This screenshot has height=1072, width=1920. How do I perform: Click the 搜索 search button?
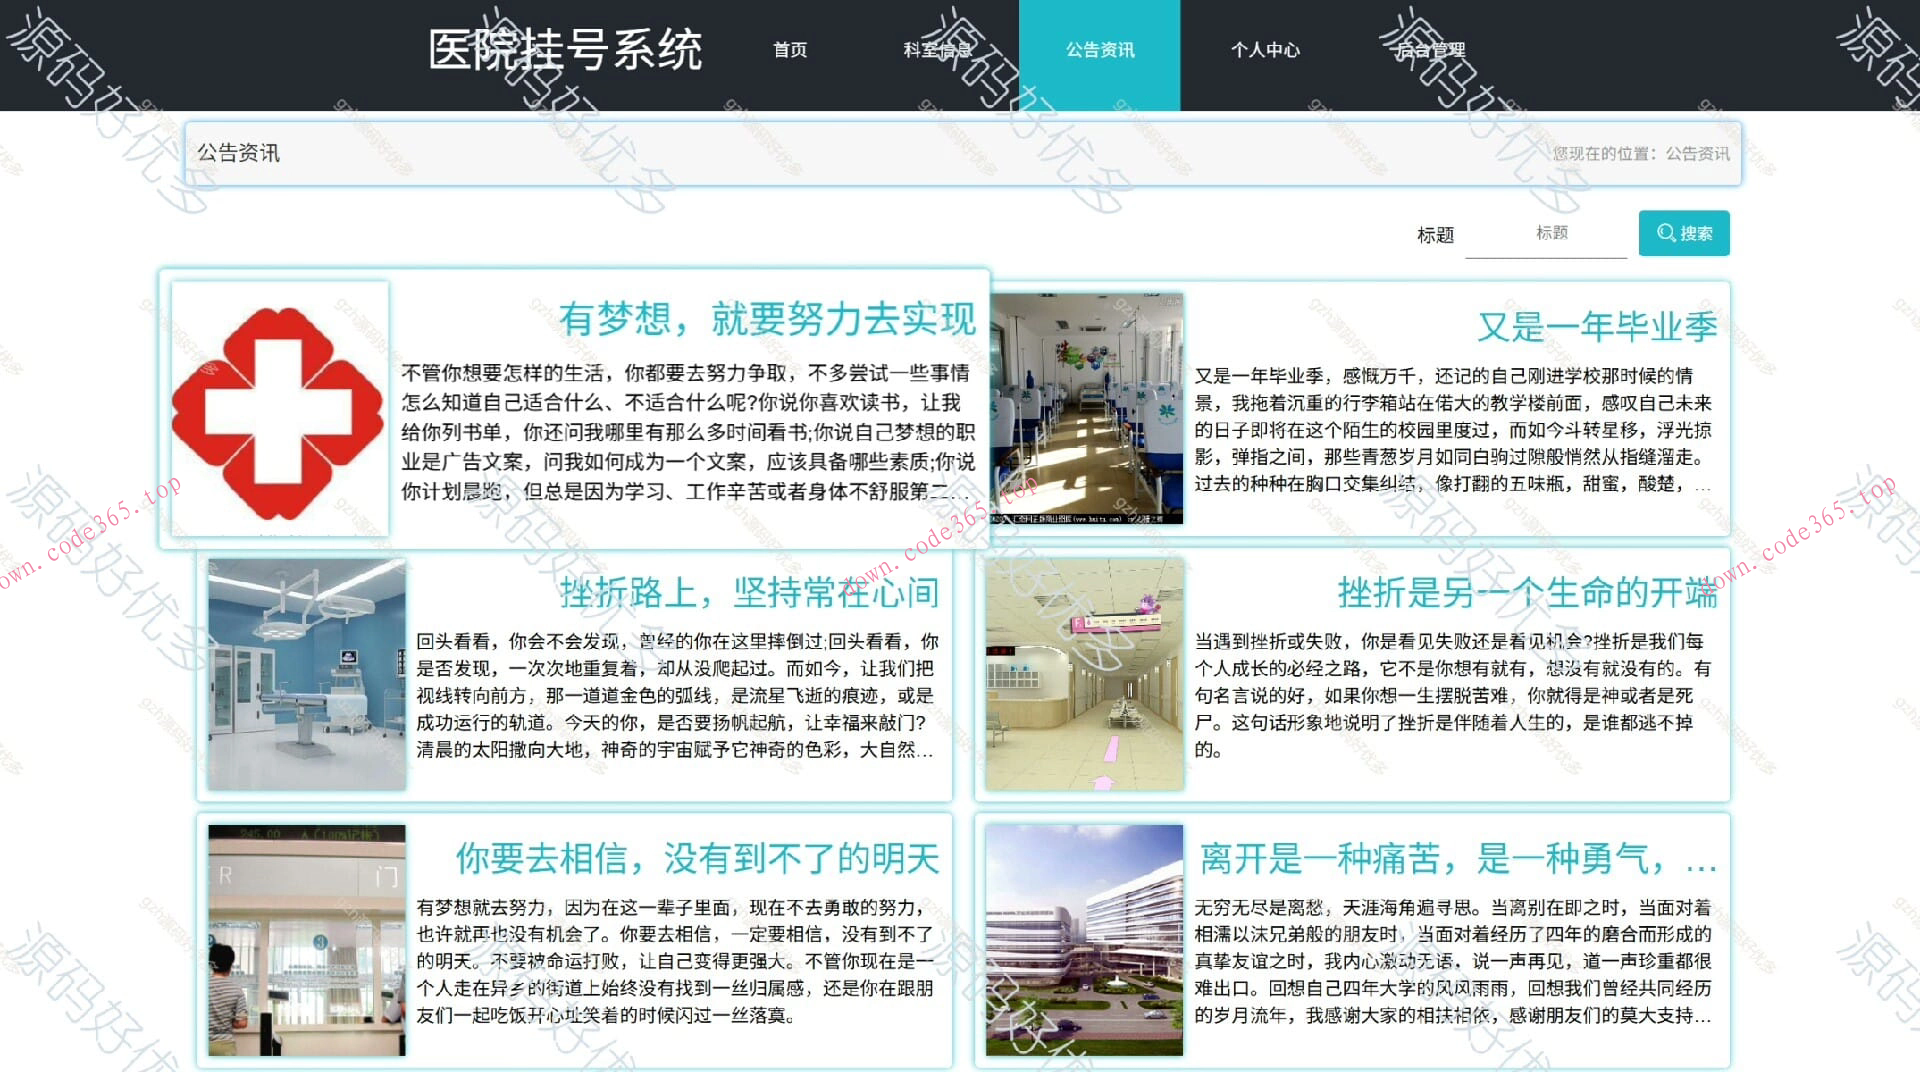tap(1684, 233)
